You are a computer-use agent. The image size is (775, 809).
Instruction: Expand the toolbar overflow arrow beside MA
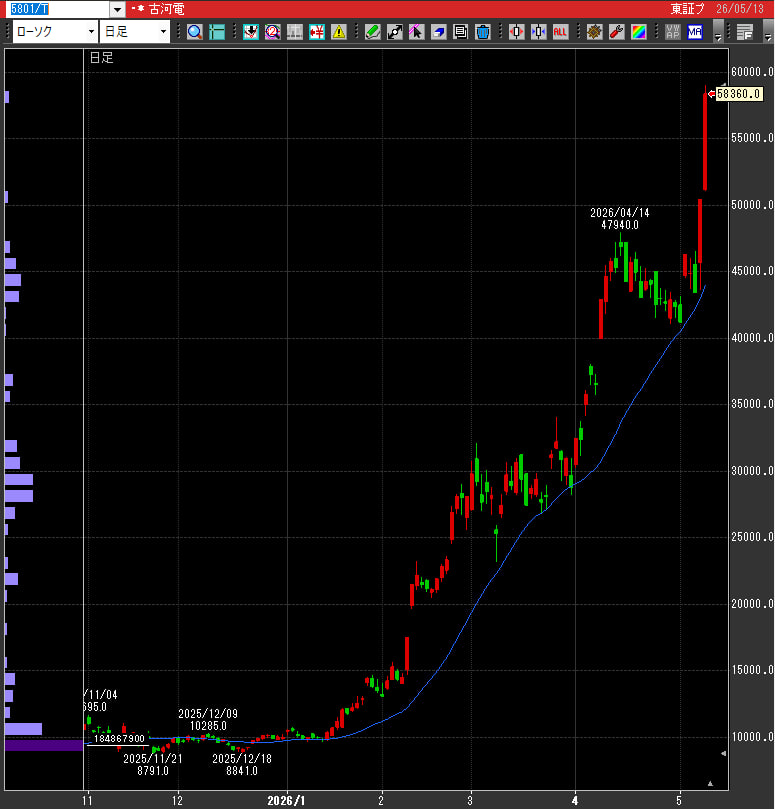point(718,31)
